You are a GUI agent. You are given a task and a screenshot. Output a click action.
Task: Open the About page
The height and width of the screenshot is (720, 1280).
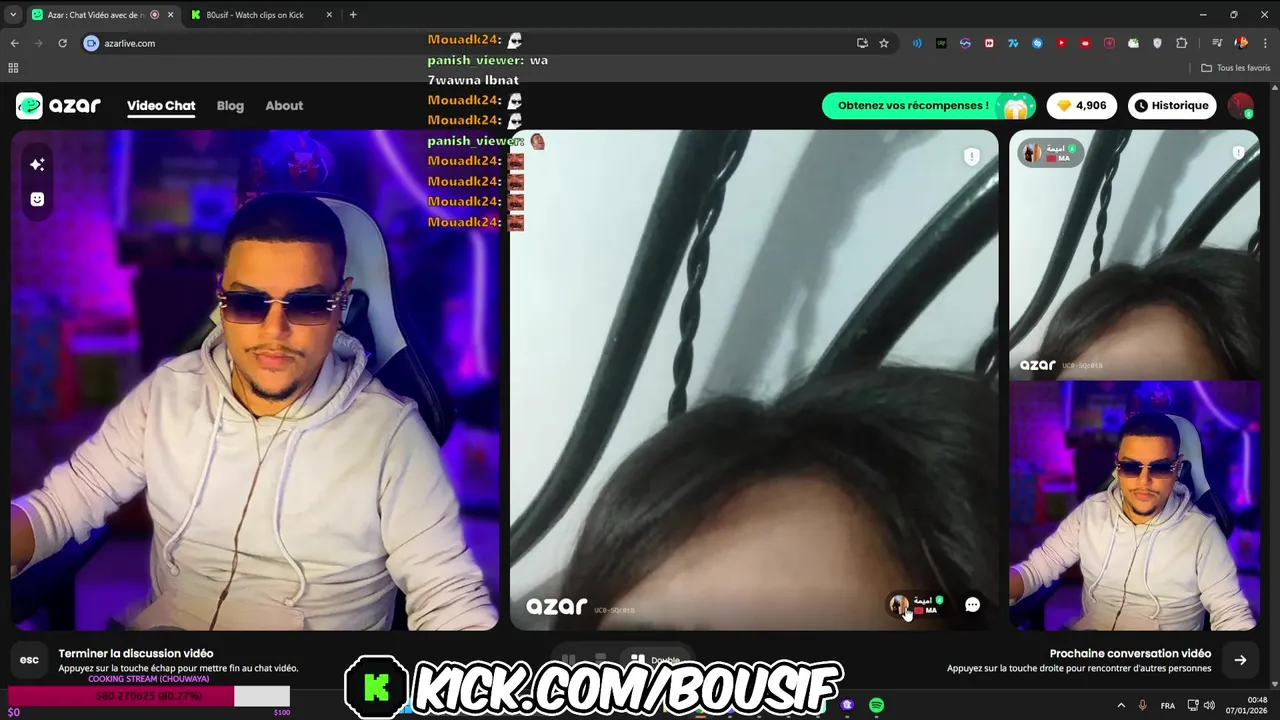point(284,106)
